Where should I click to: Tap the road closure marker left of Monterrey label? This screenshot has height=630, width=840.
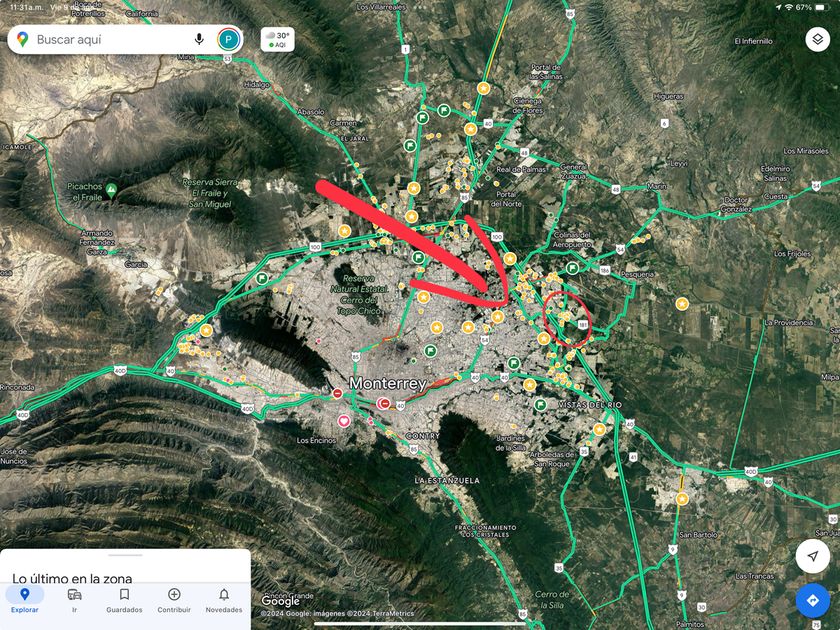338,393
